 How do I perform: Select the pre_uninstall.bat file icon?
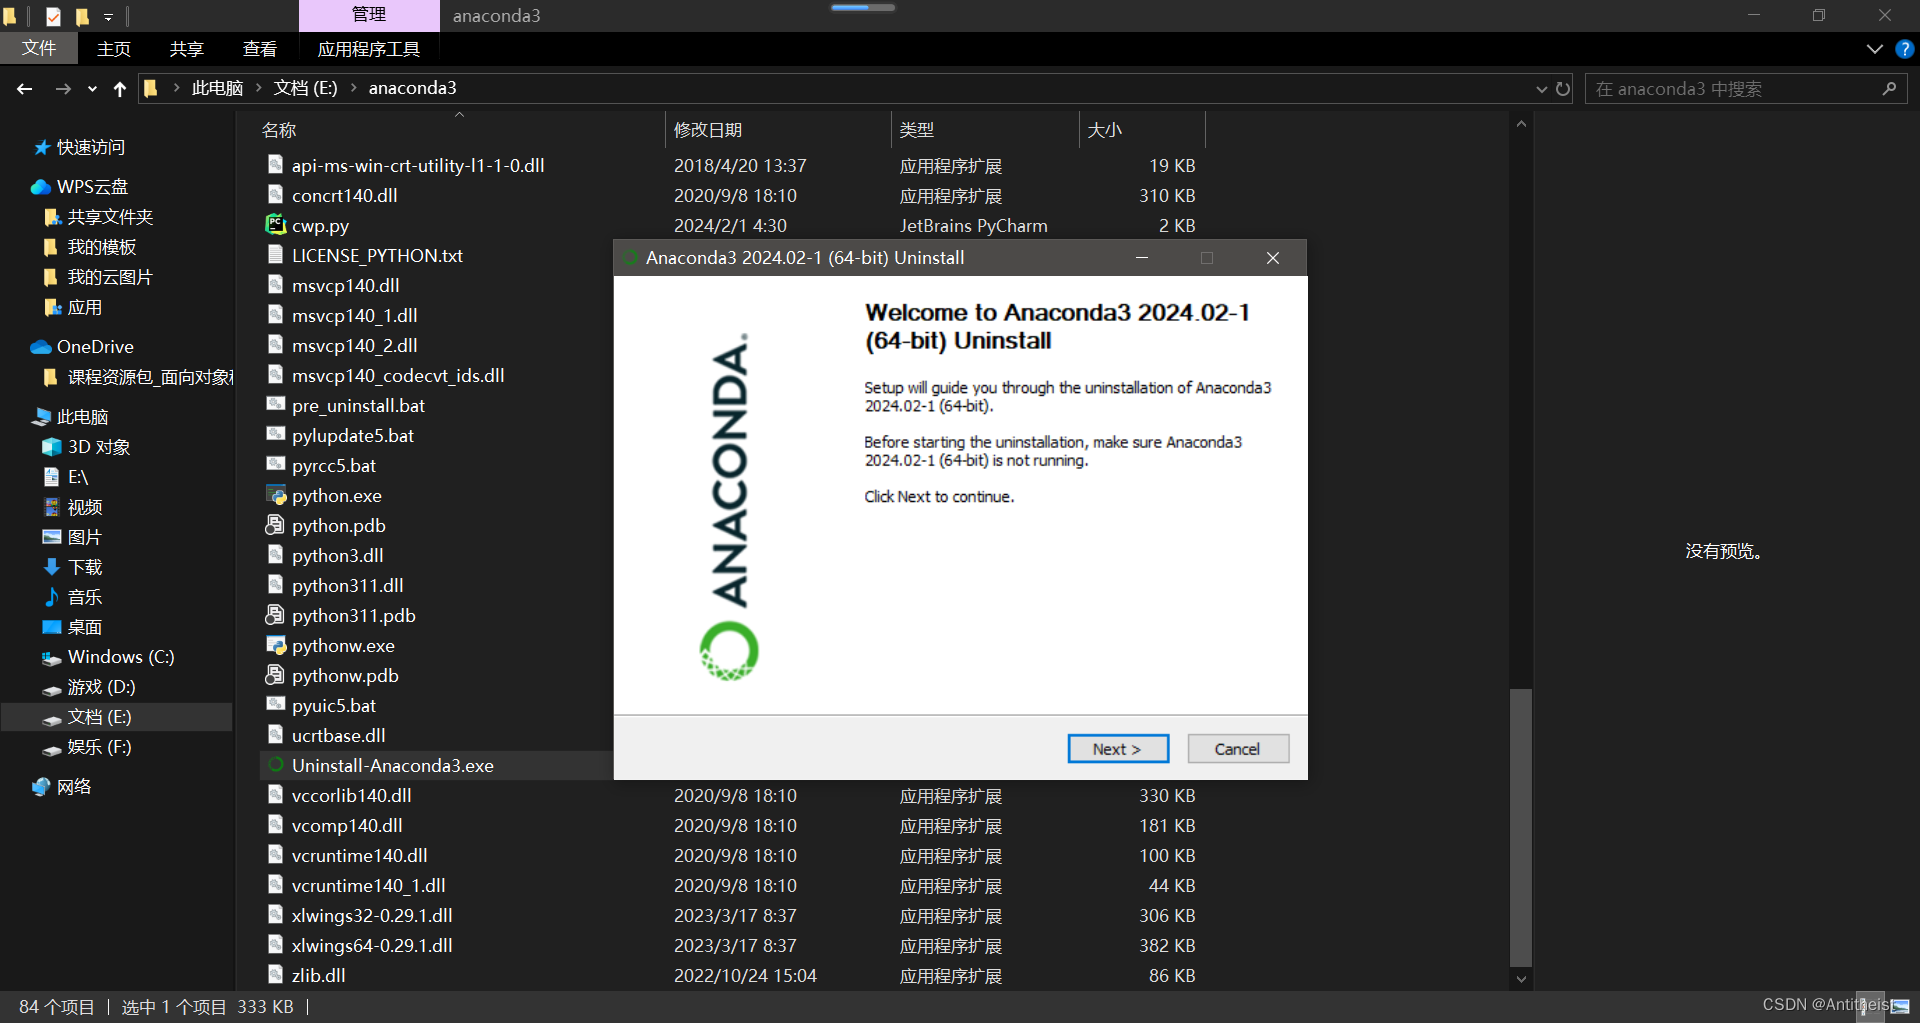[276, 405]
